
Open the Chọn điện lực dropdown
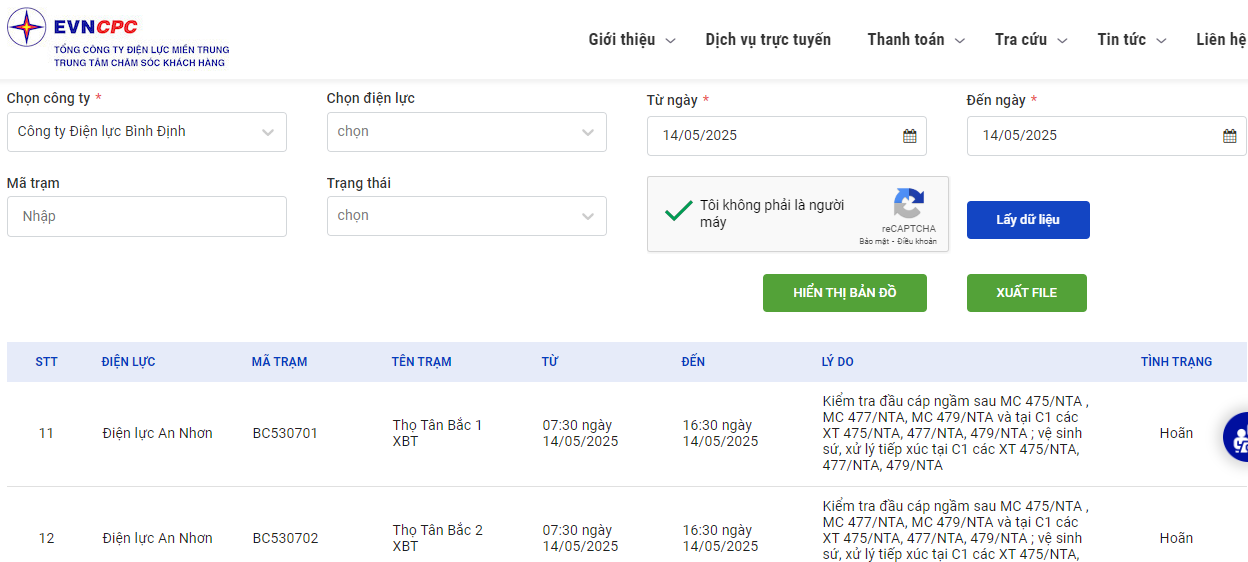pos(466,132)
